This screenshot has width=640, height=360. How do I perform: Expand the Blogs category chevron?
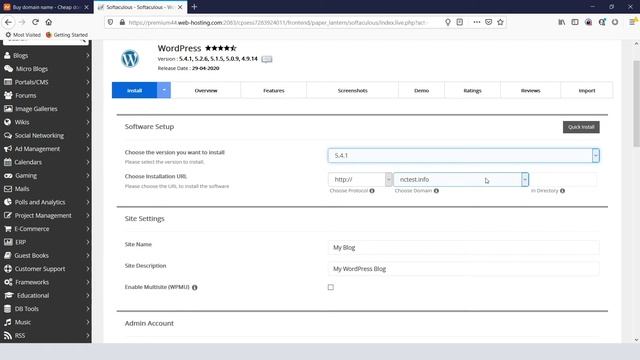point(87,56)
